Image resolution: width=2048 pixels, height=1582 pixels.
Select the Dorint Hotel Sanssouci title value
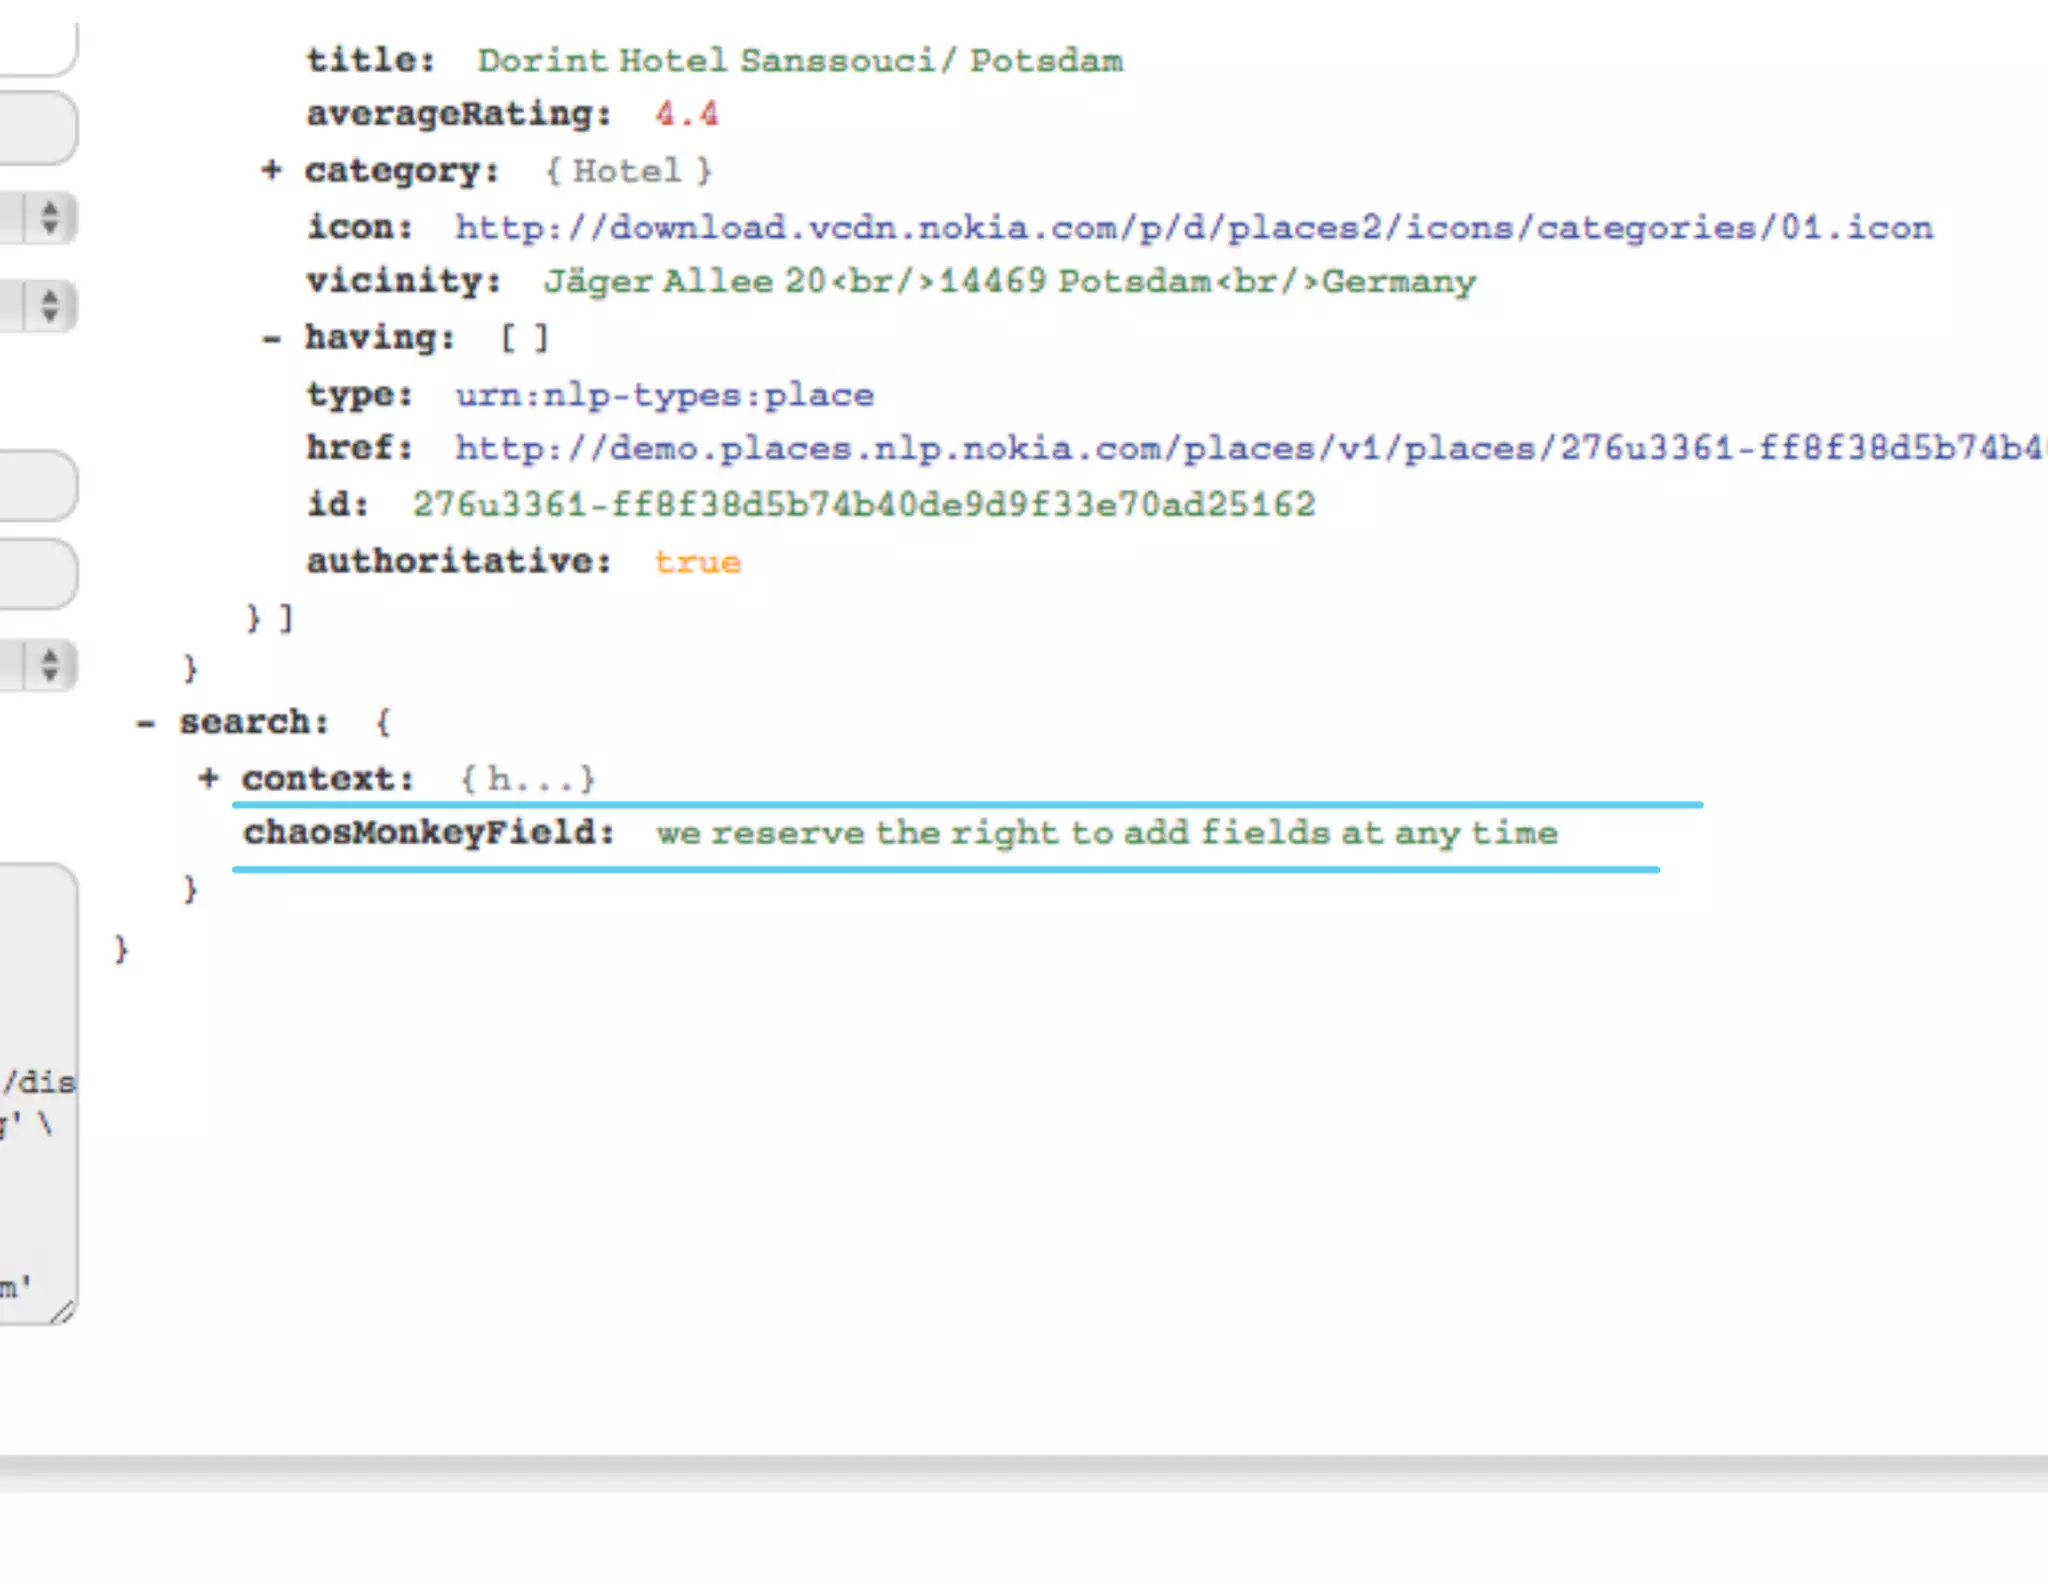(799, 61)
